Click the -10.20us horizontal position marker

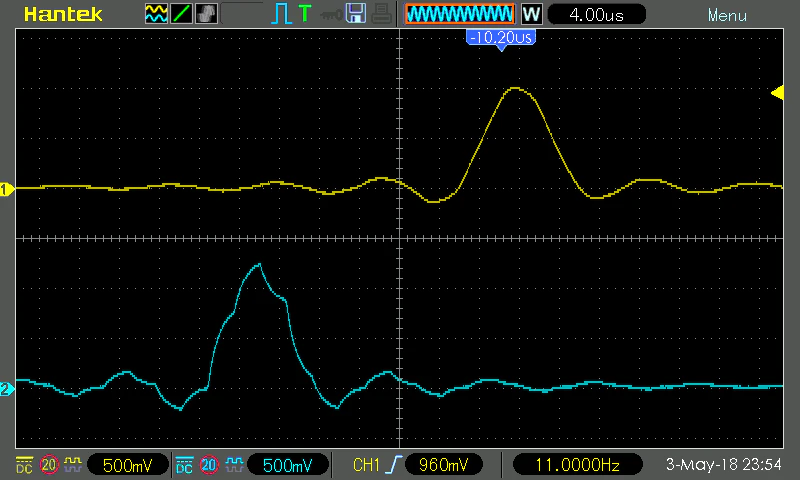[x=501, y=39]
